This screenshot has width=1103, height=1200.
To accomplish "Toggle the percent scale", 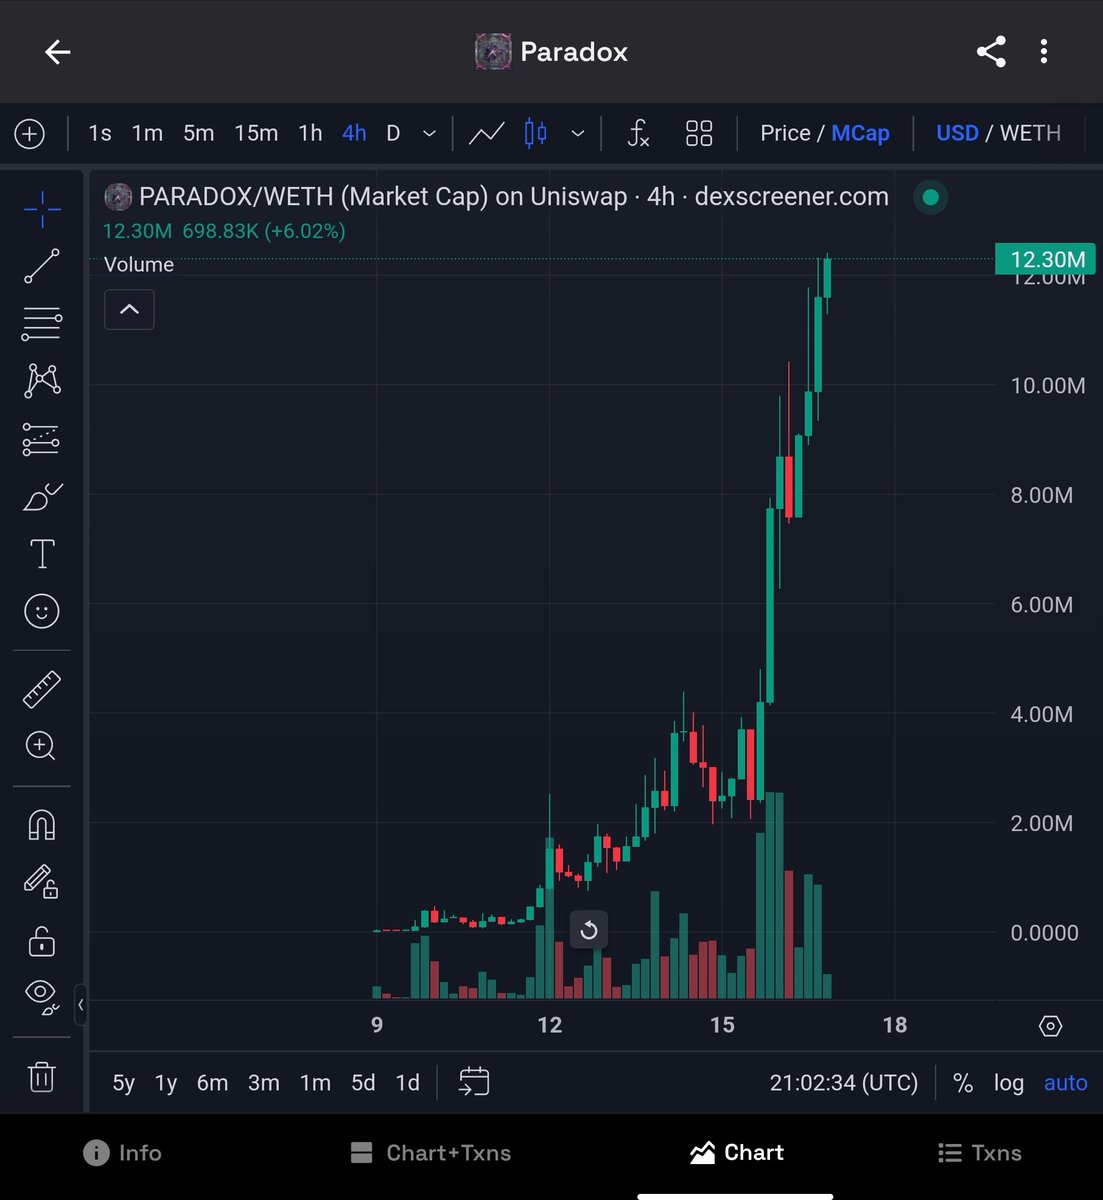I will tap(963, 1083).
